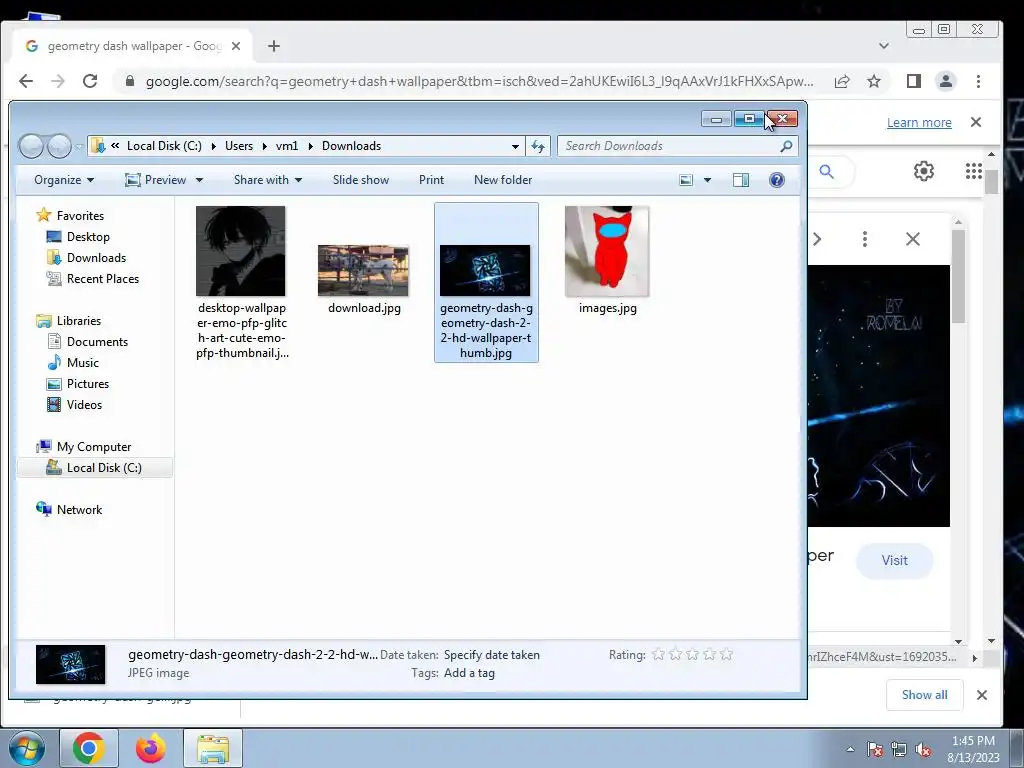The height and width of the screenshot is (768, 1024).
Task: Select Favorites in the navigation pane
Action: click(80, 216)
